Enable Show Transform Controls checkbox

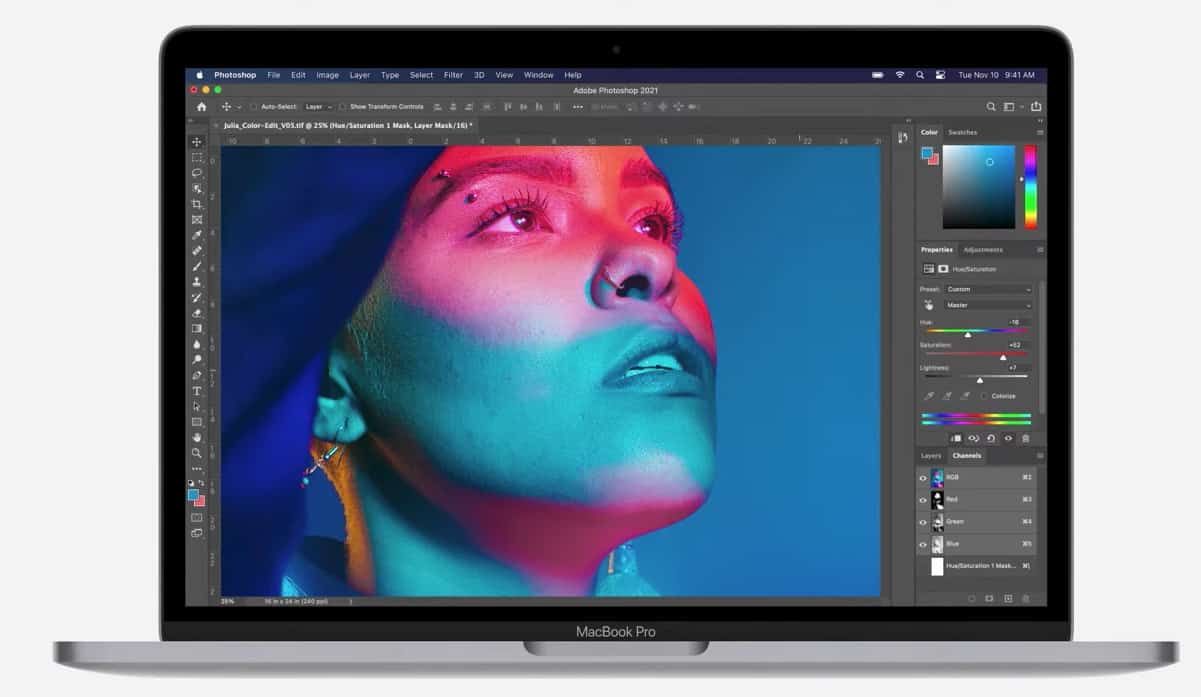point(342,106)
